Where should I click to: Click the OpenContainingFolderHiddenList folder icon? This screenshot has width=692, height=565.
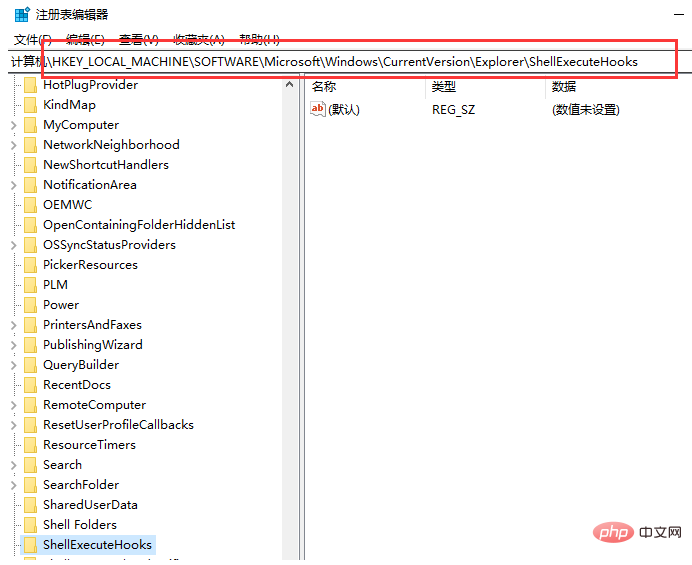click(x=30, y=225)
